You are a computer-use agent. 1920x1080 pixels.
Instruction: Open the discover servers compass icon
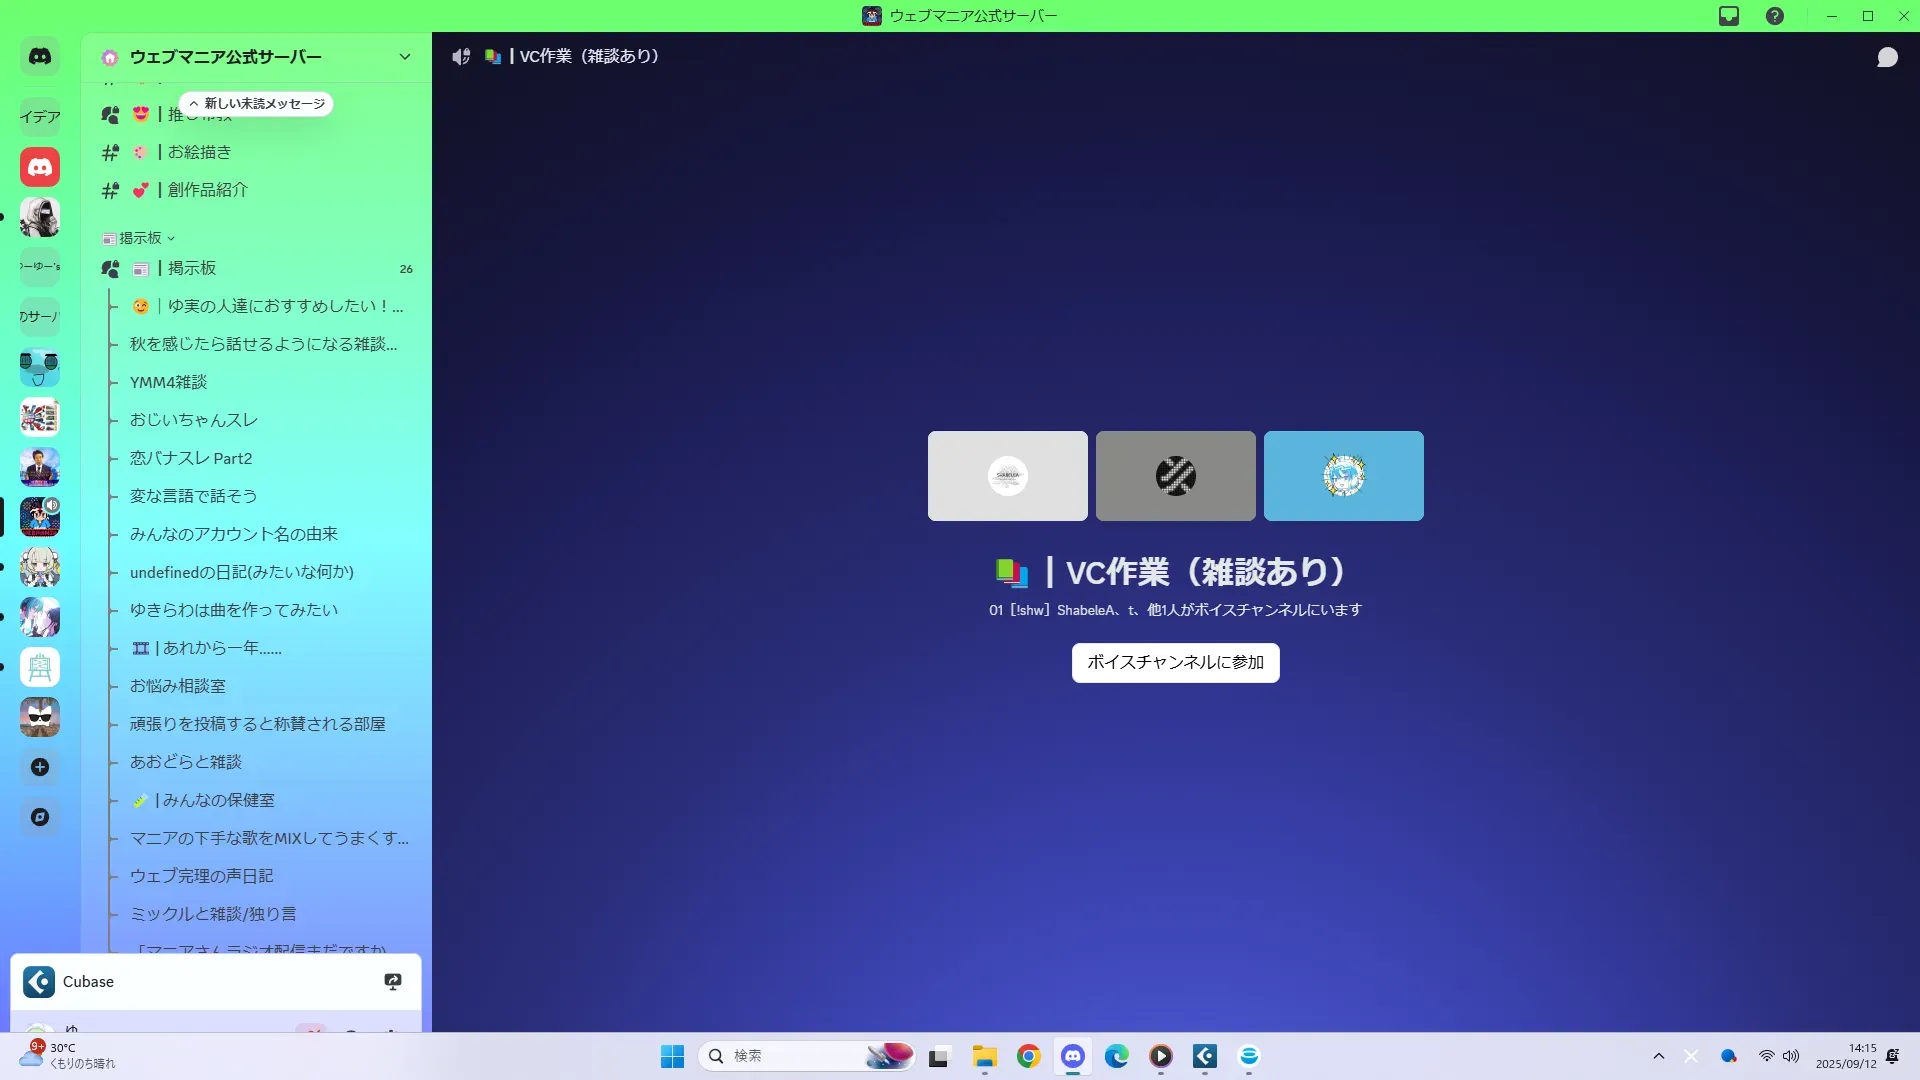coord(40,817)
